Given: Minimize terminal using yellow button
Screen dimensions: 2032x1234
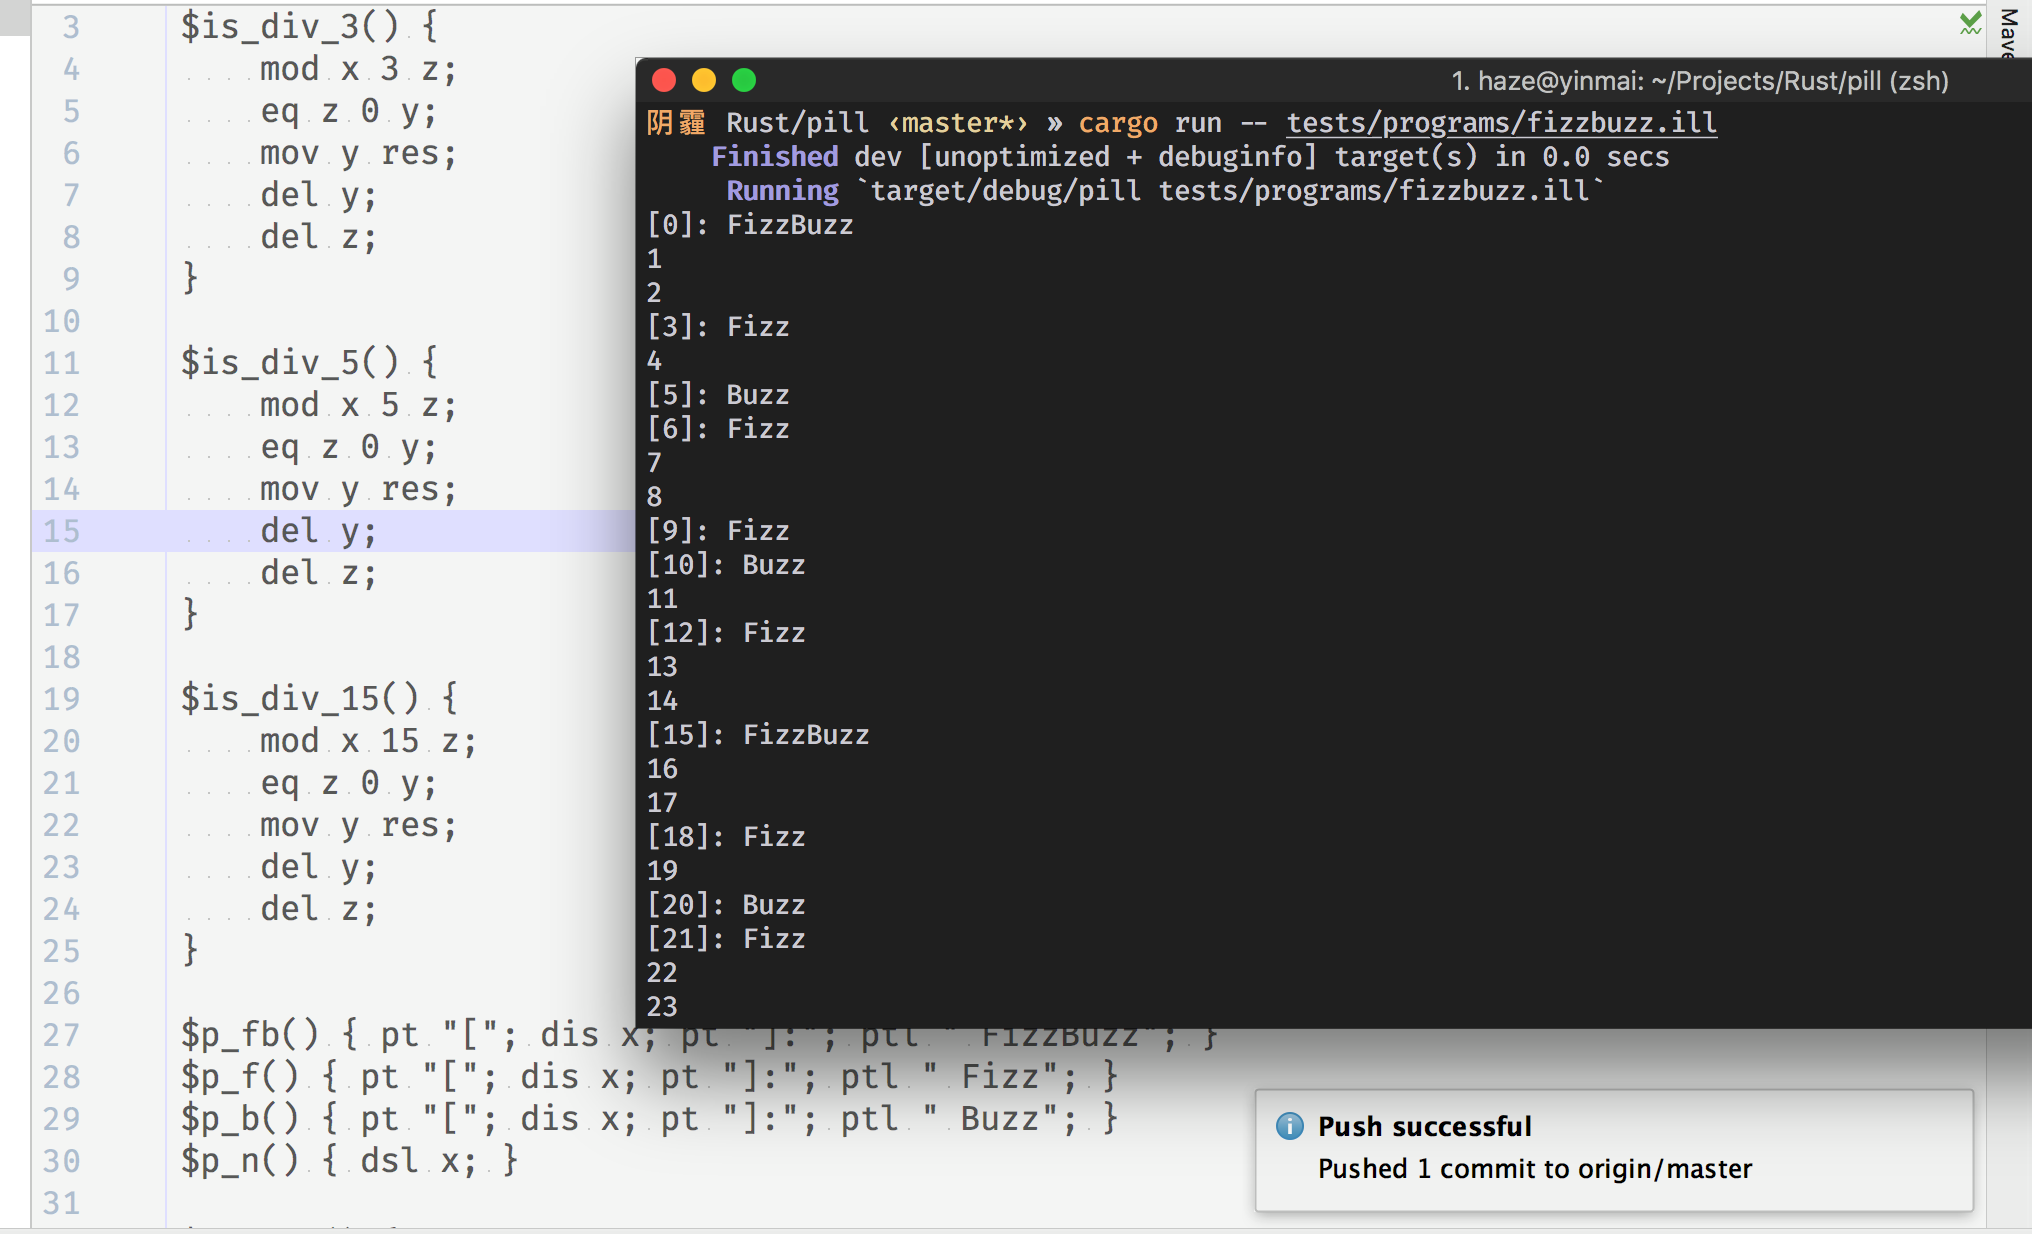Looking at the screenshot, I should tap(704, 80).
